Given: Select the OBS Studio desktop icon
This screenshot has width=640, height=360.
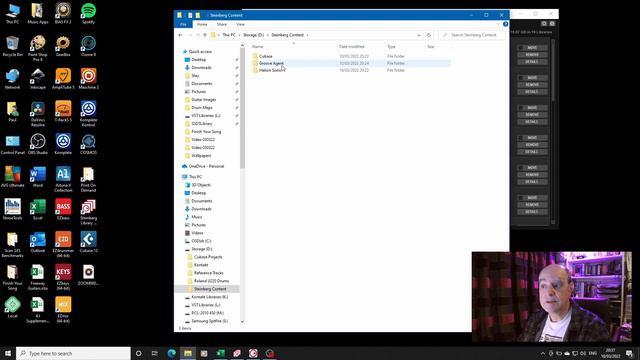Looking at the screenshot, I should (x=38, y=144).
